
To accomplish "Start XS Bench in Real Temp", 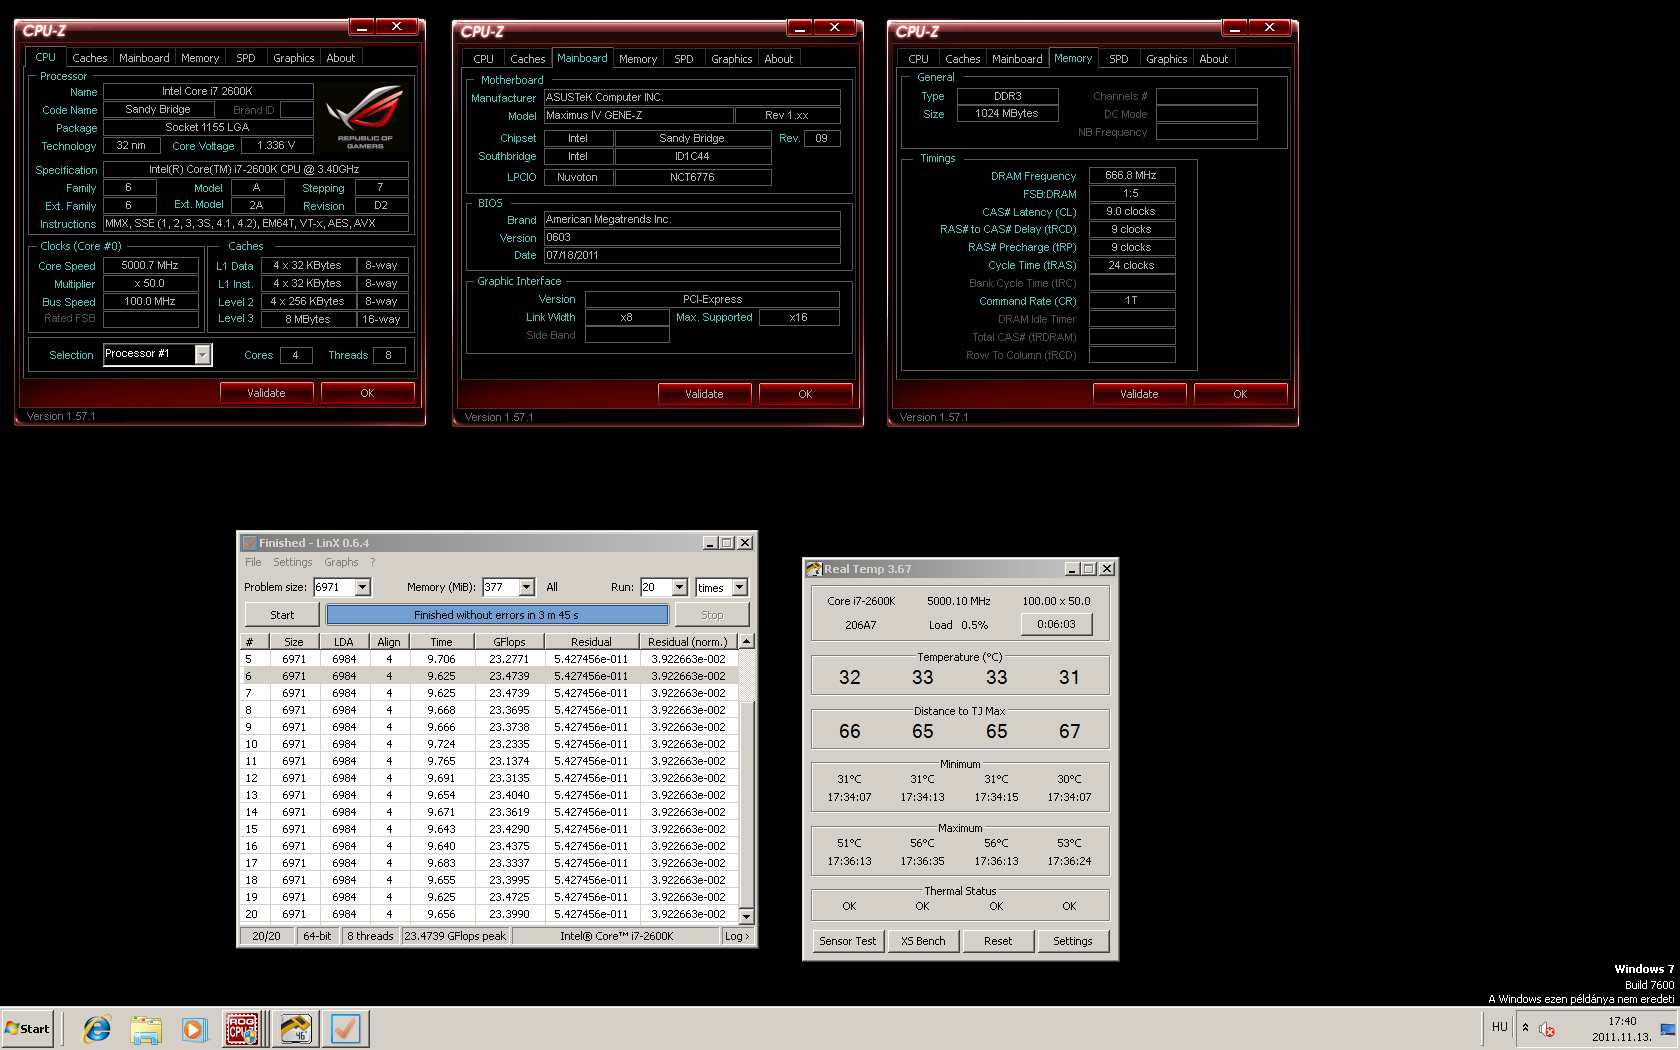I will pyautogui.click(x=923, y=941).
